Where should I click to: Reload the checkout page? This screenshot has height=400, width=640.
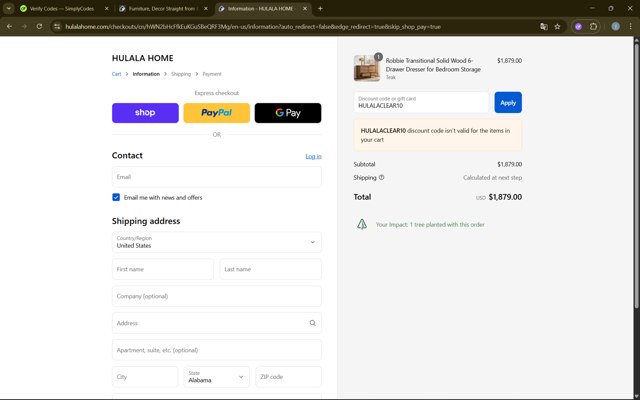pos(39,27)
